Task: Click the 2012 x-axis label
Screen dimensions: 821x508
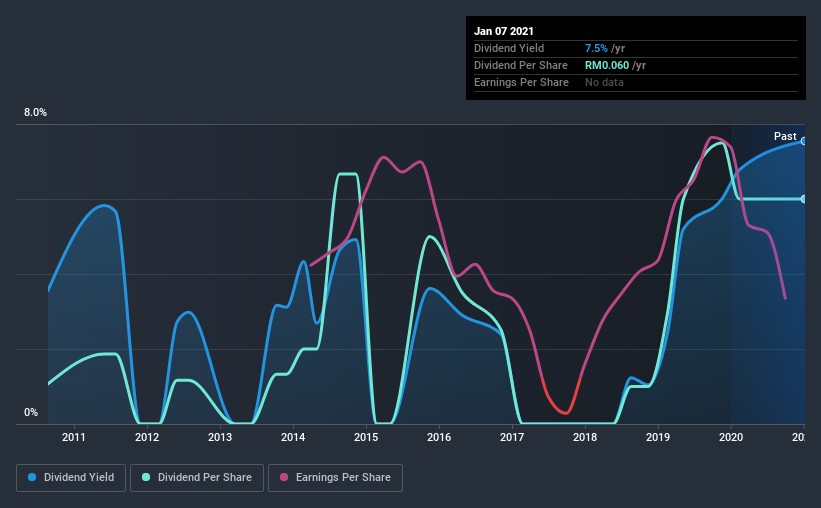Action: (147, 437)
